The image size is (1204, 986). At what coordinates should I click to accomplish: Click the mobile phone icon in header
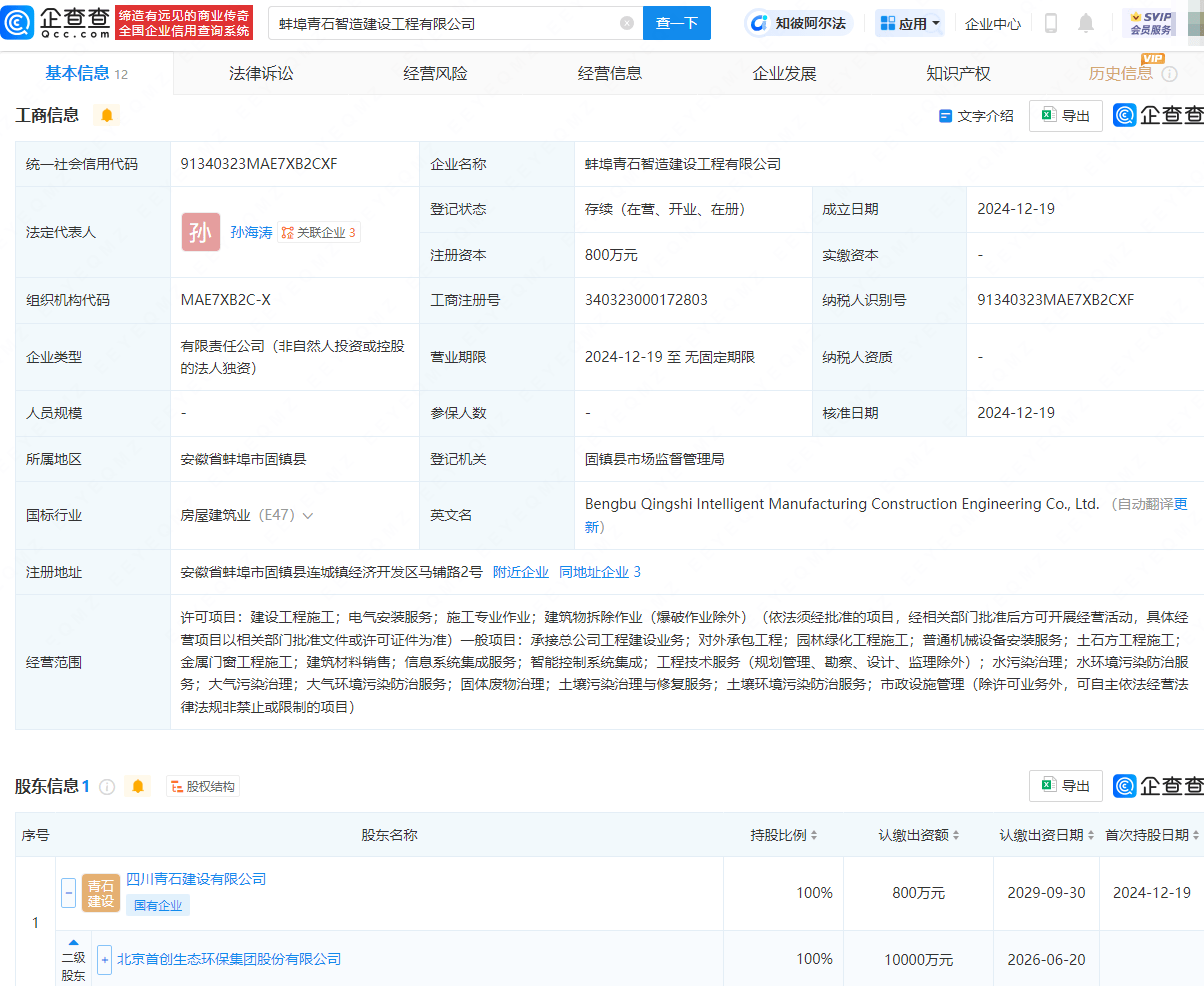click(1051, 23)
